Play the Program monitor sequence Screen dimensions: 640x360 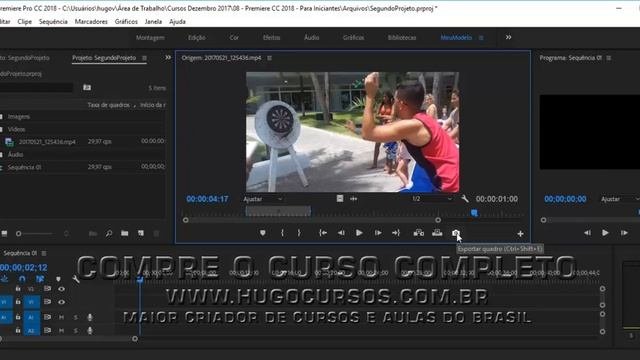(605, 233)
